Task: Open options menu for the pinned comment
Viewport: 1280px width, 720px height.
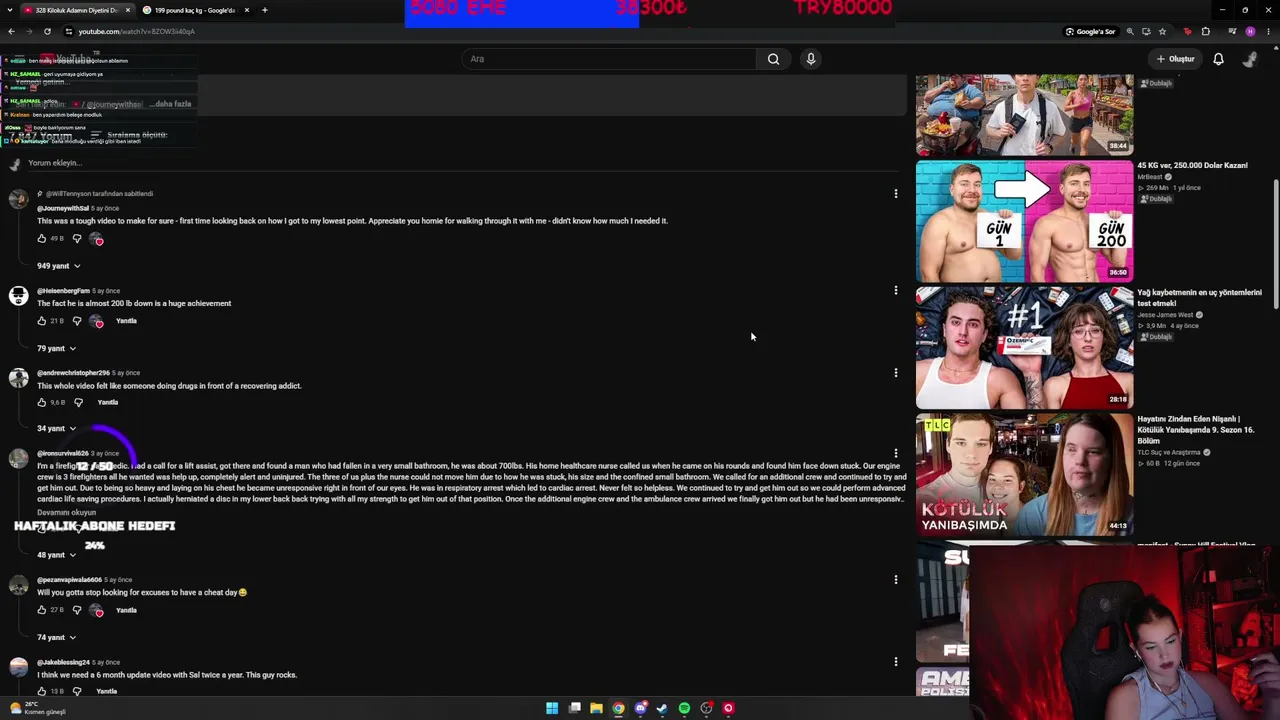Action: 896,194
